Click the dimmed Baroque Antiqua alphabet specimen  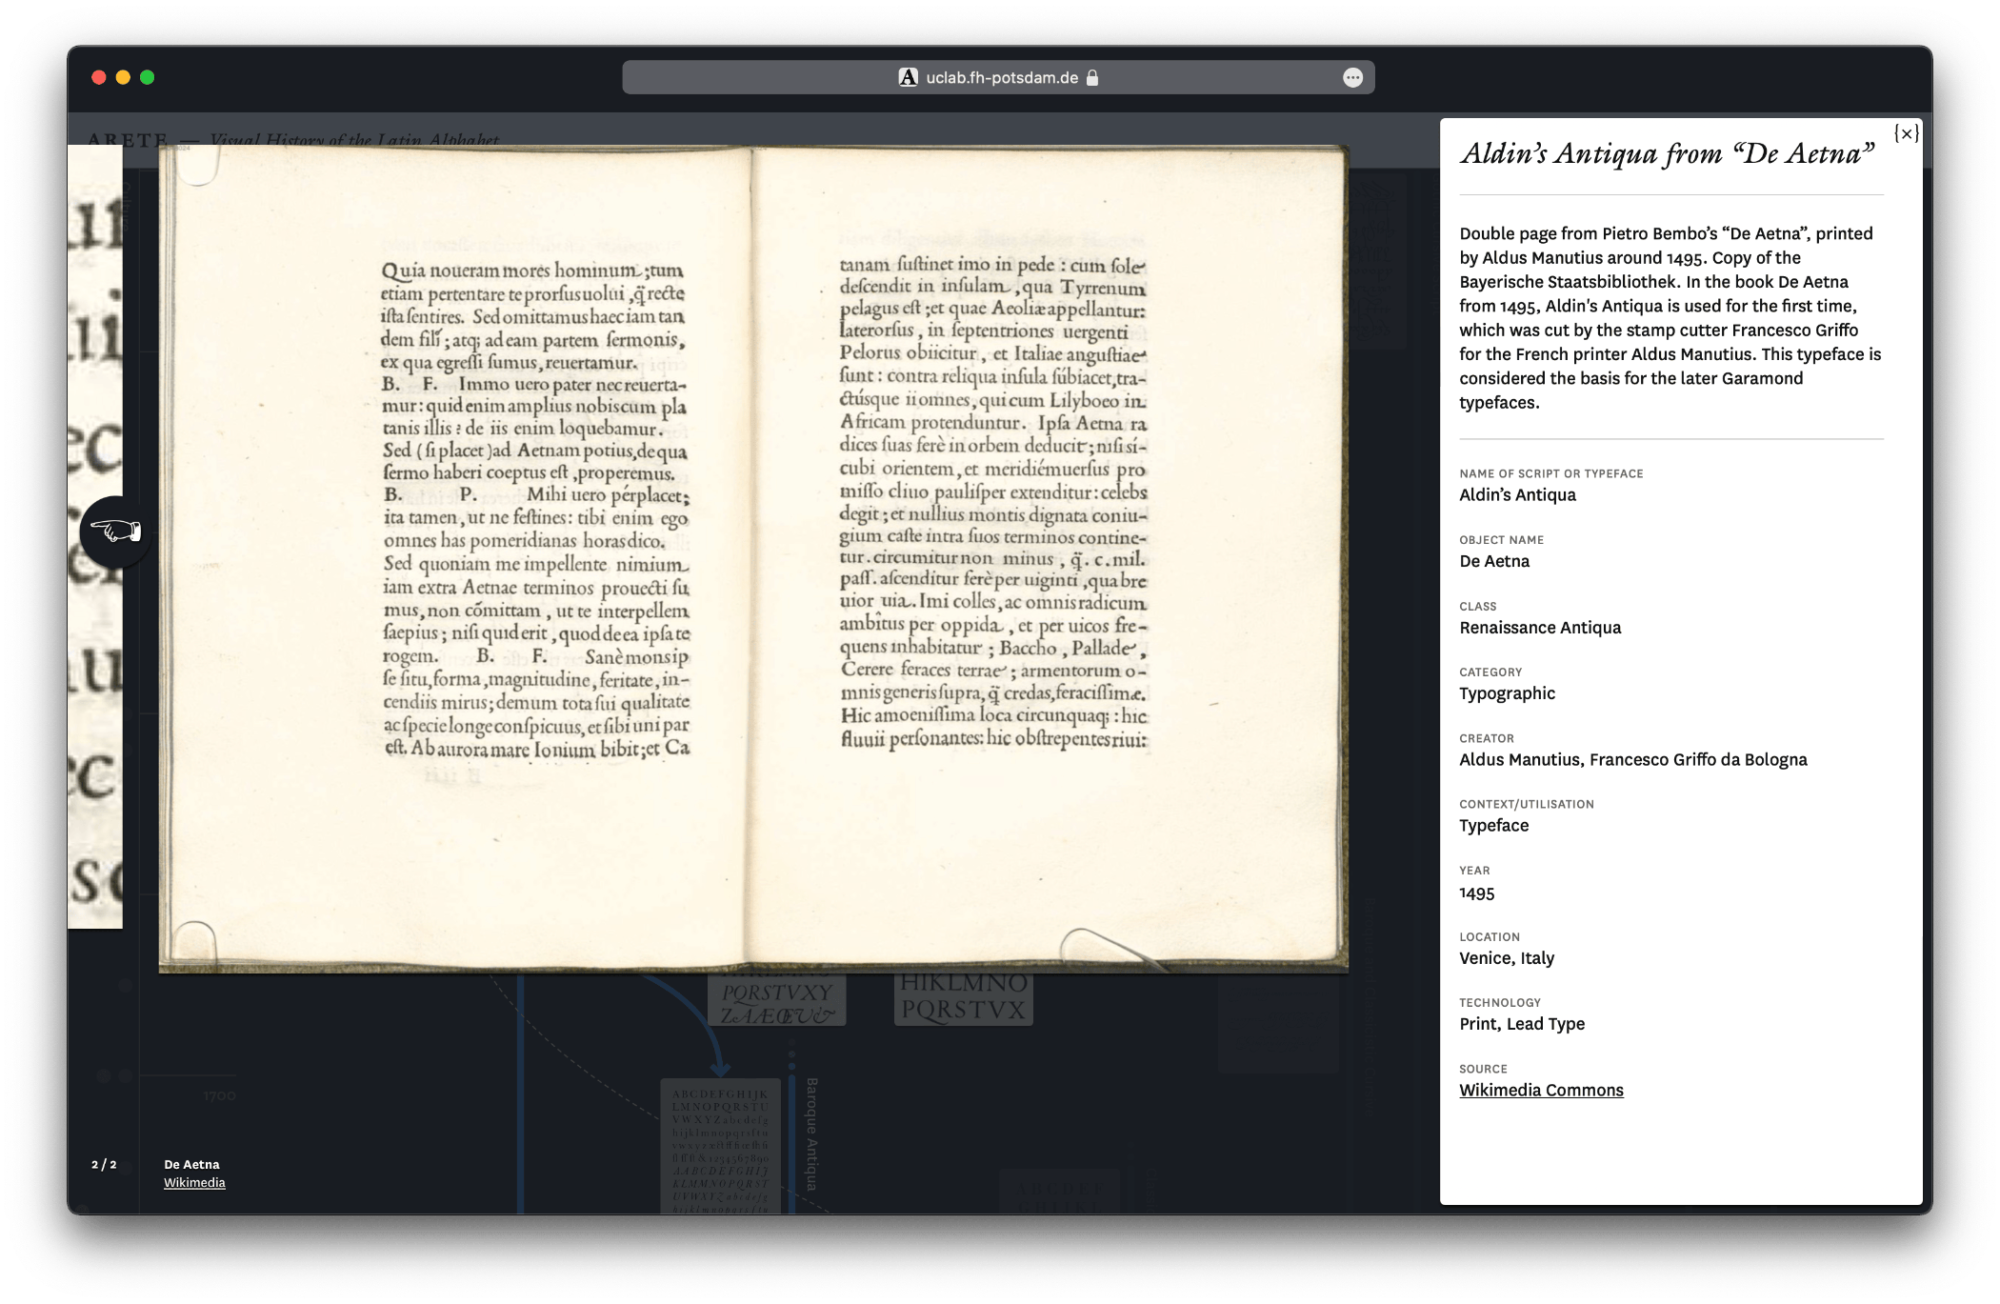coord(720,1146)
